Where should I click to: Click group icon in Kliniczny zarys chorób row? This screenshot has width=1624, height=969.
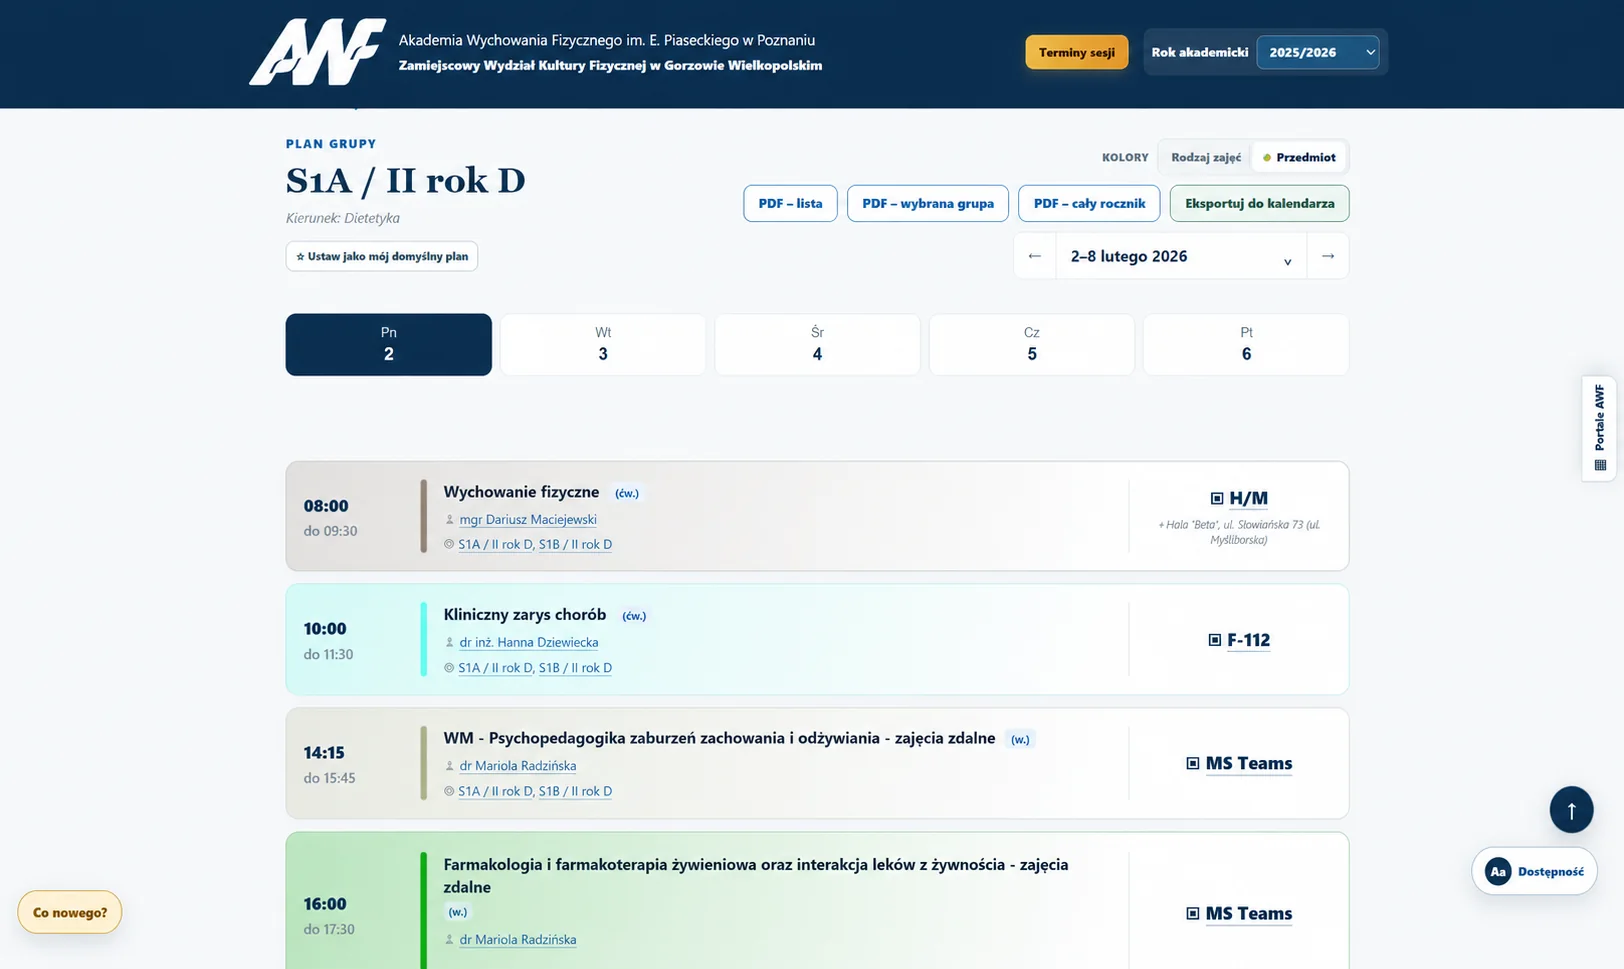449,668
